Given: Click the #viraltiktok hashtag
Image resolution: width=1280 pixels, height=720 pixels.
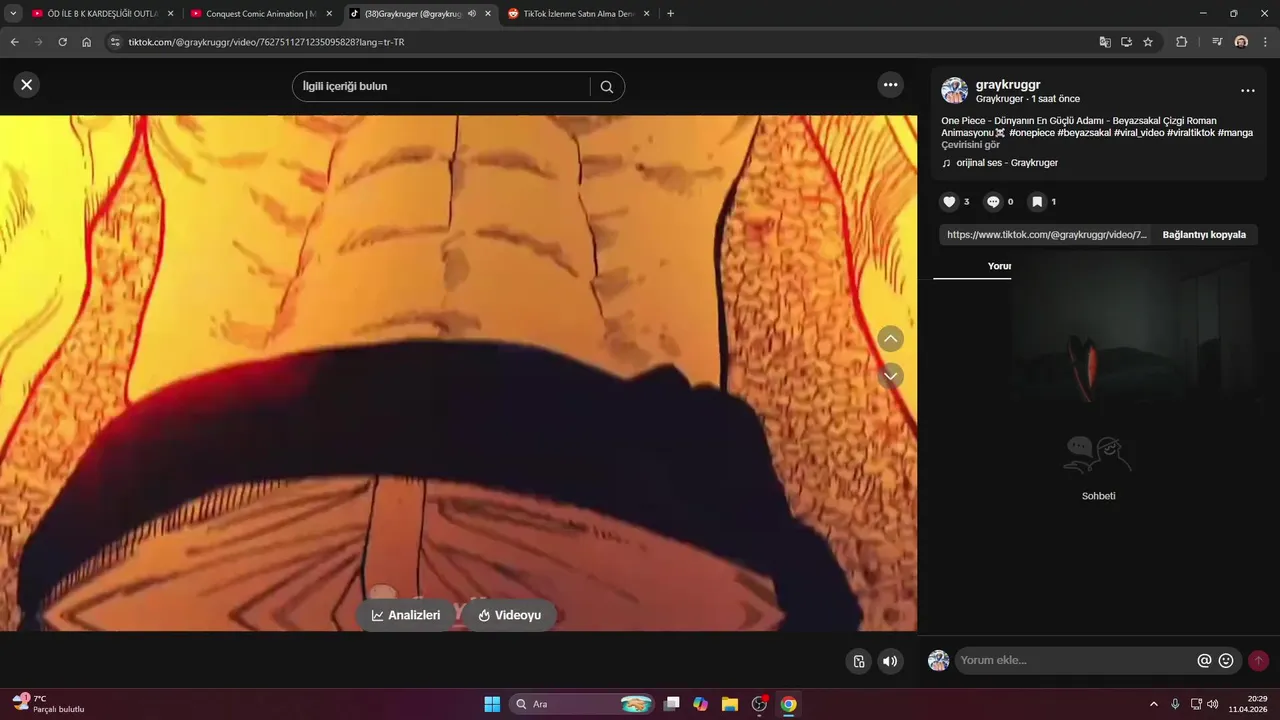Looking at the screenshot, I should (x=1191, y=133).
